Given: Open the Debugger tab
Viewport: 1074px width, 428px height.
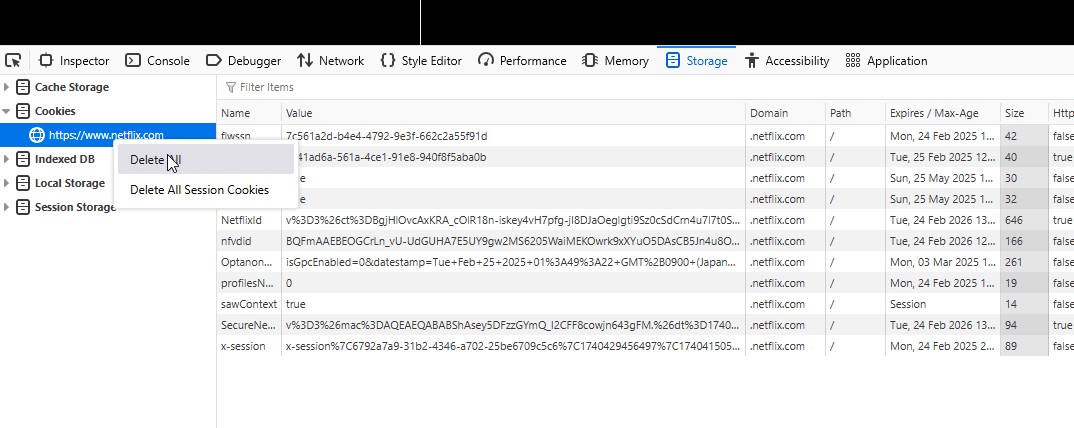Looking at the screenshot, I should (x=244, y=61).
